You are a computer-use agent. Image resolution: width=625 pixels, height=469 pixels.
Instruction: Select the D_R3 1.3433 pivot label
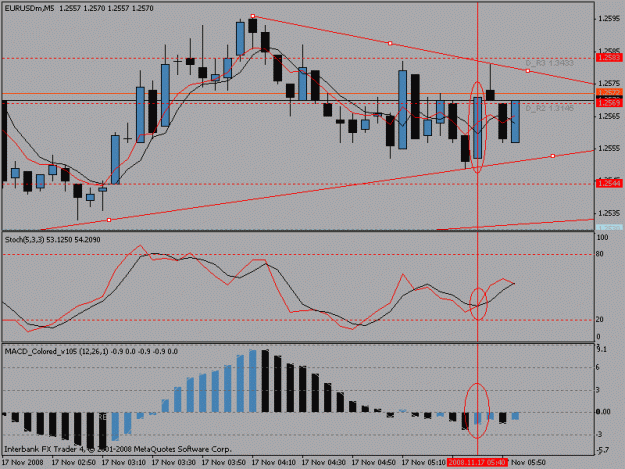click(x=549, y=63)
